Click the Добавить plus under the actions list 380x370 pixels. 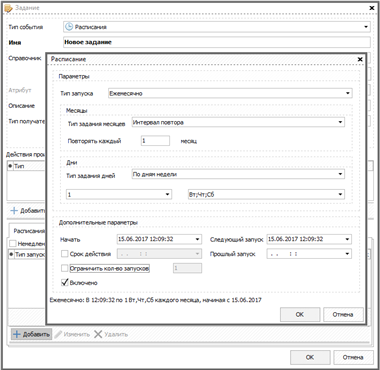28,211
